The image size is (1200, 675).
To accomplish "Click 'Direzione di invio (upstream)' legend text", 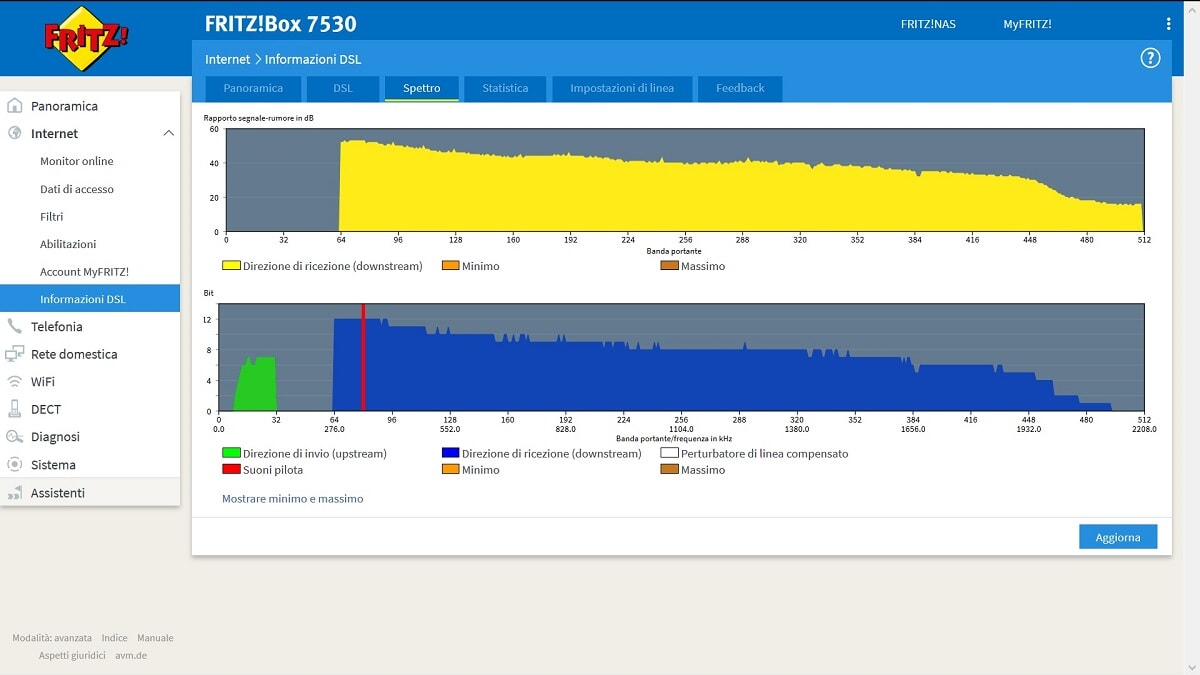I will 314,453.
